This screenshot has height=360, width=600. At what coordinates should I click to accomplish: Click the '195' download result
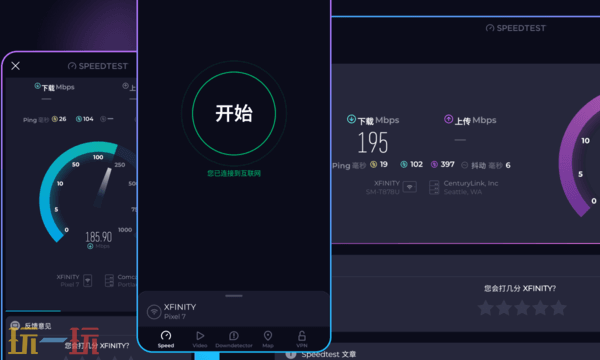tap(373, 143)
